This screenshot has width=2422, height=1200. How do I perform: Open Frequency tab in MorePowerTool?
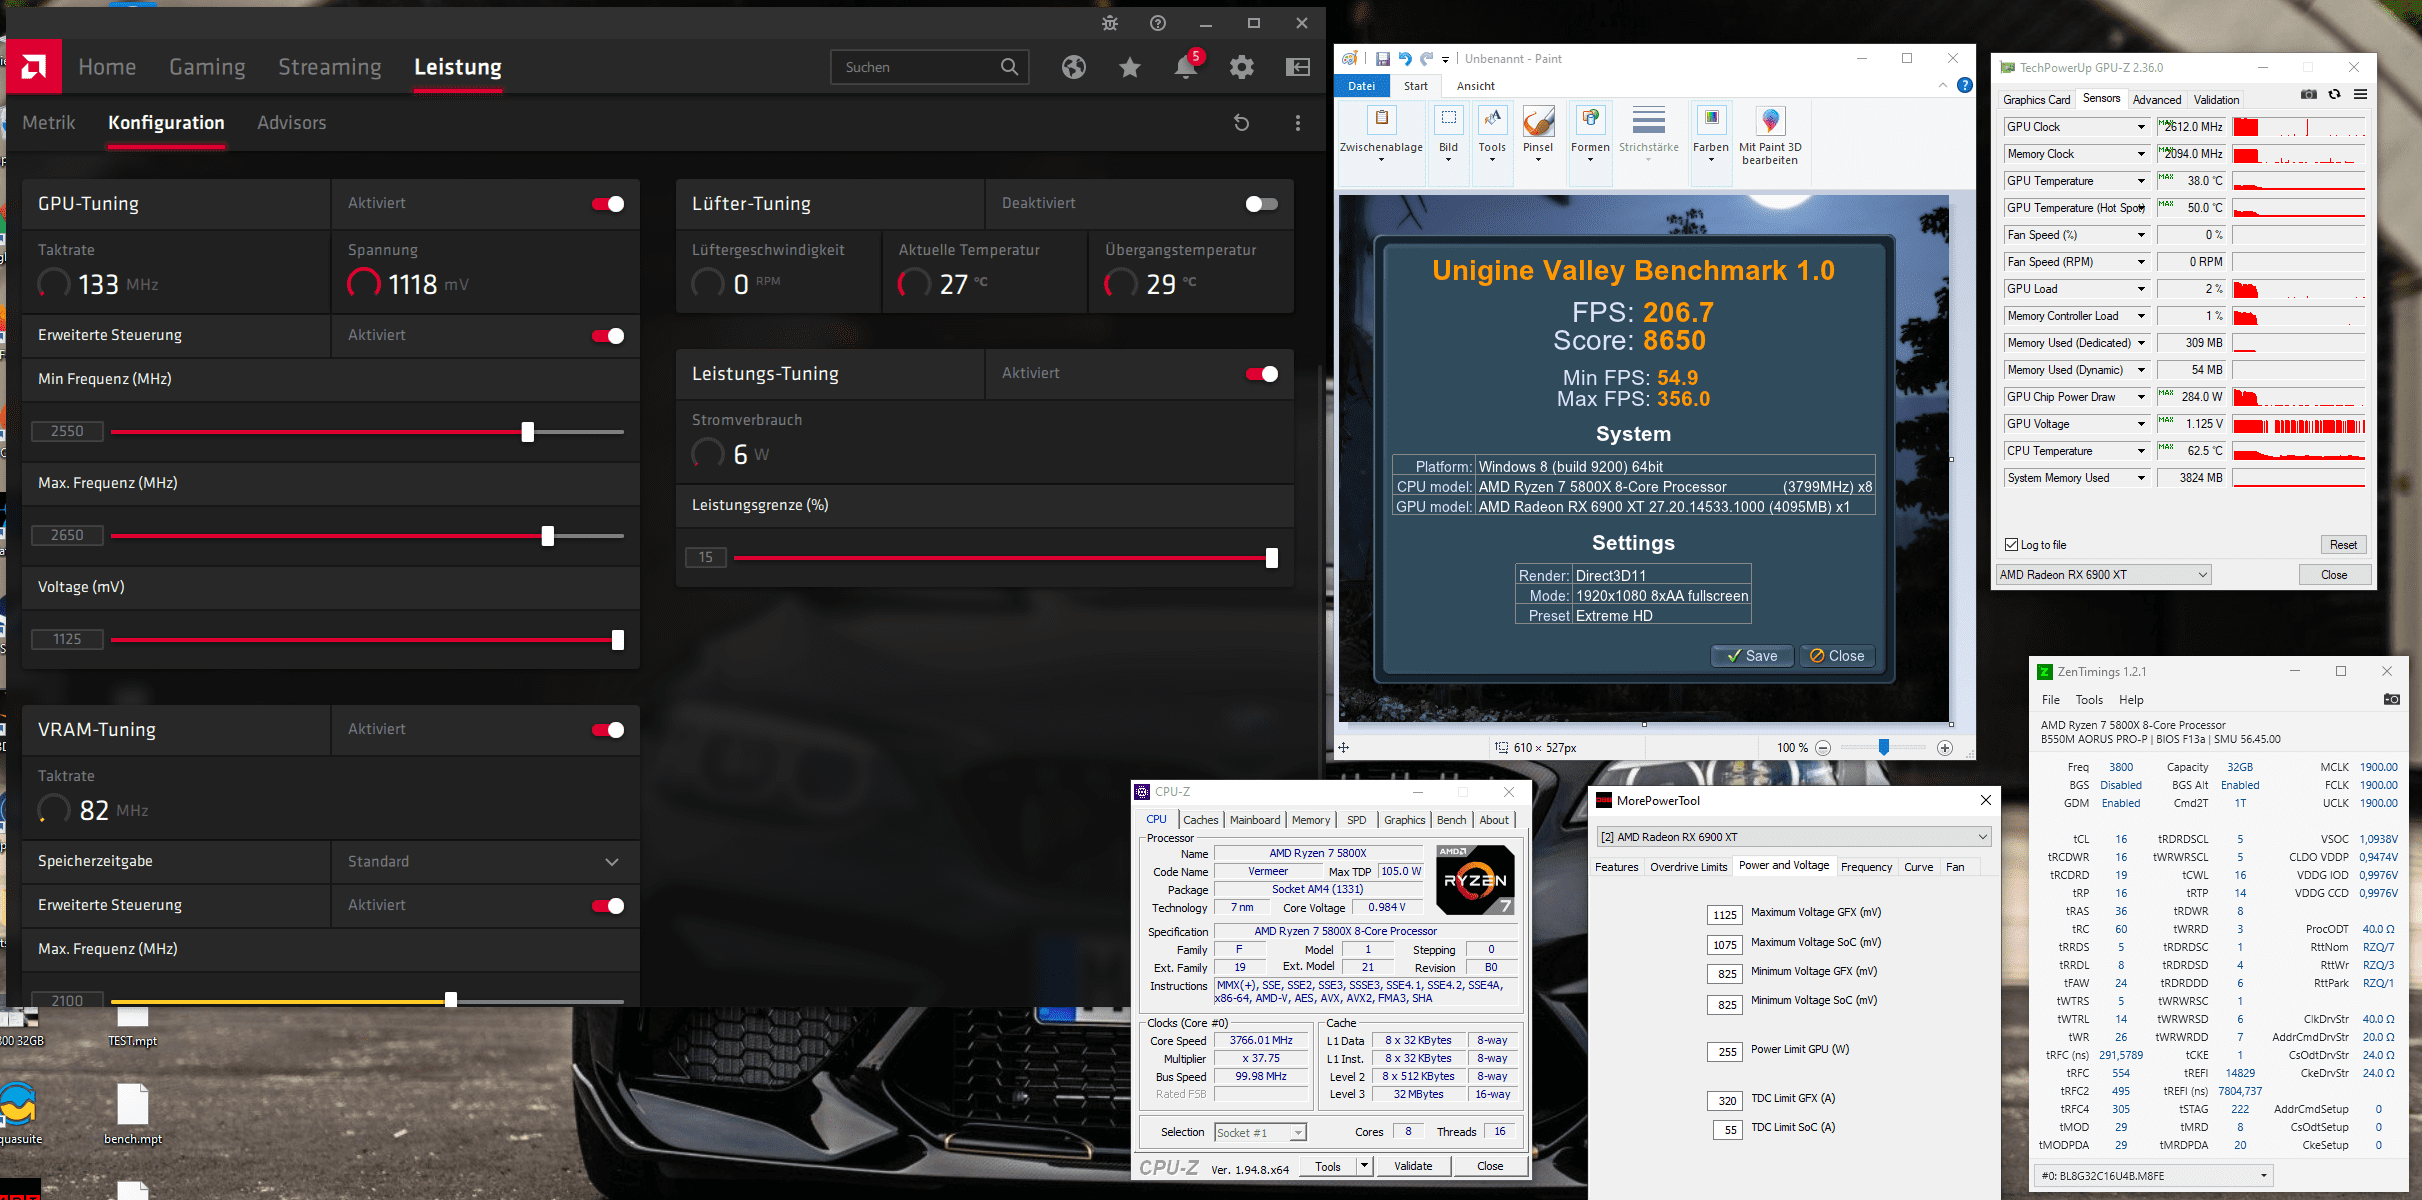pyautogui.click(x=1866, y=867)
